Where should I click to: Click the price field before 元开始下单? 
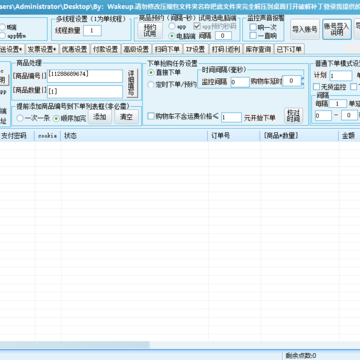tap(231, 117)
